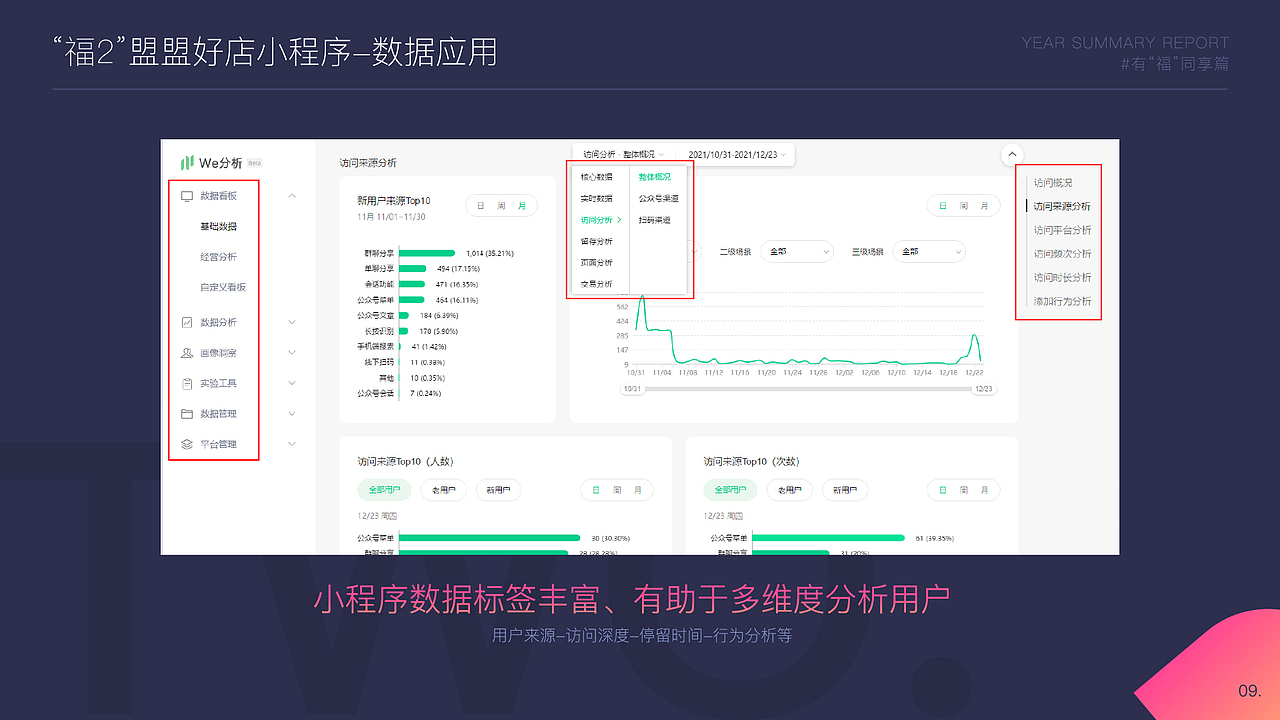Select 基础数据 under 数据看板
The image size is (1280, 720).
pyautogui.click(x=218, y=227)
